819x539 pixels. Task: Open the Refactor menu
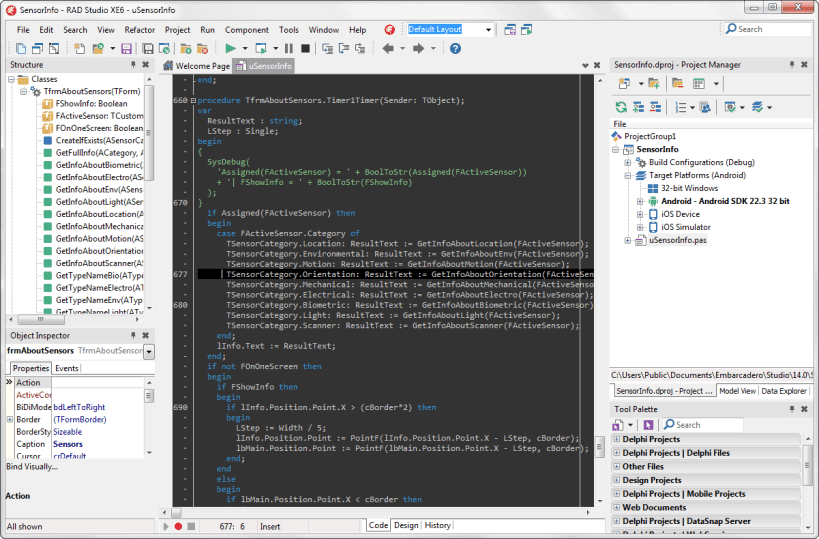coord(139,30)
